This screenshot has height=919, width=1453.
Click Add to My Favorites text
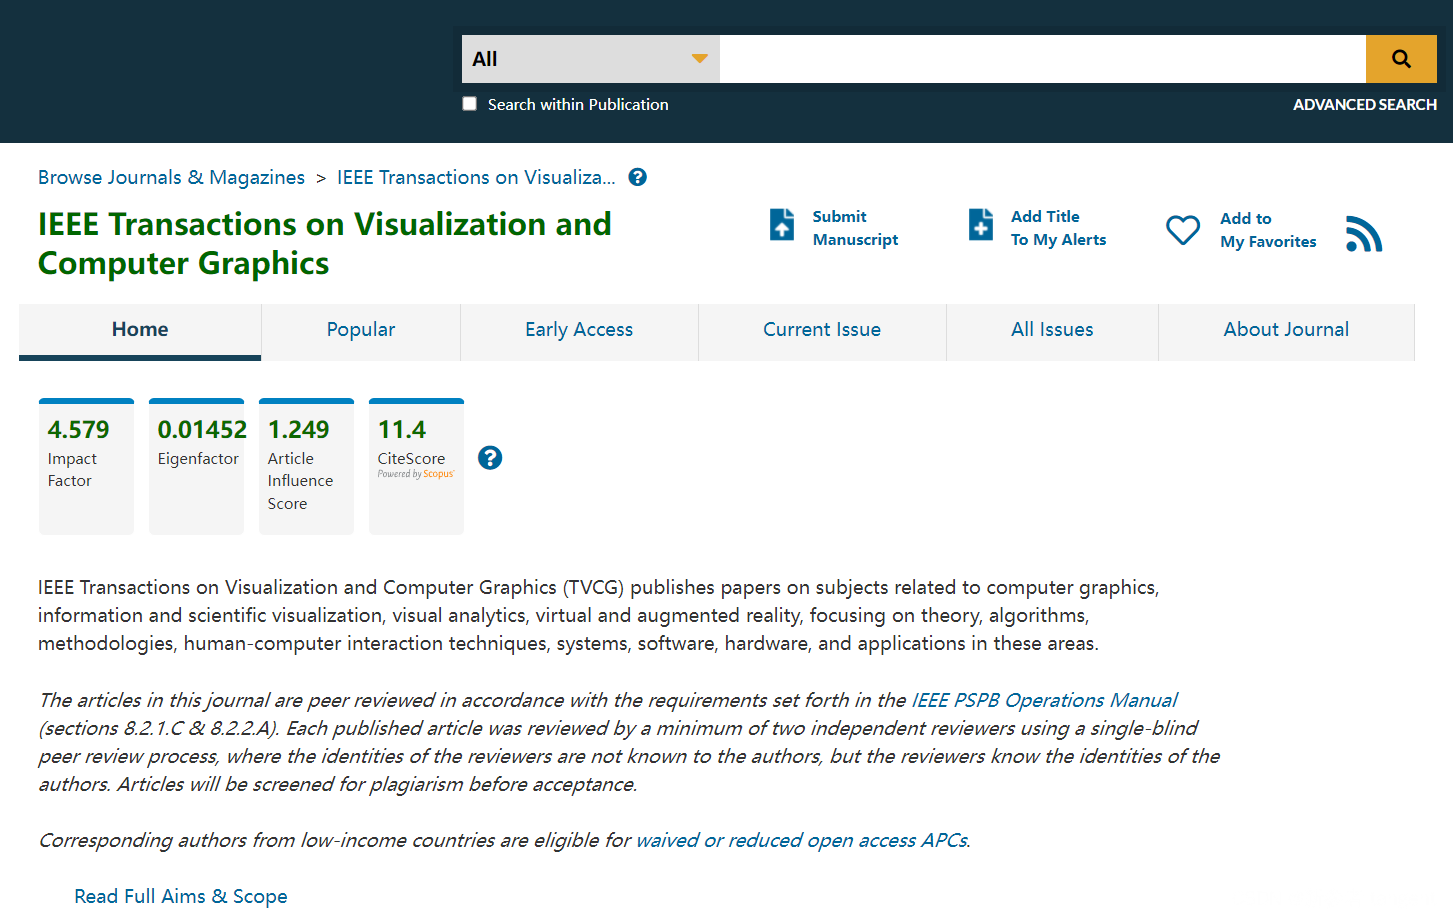(1268, 230)
